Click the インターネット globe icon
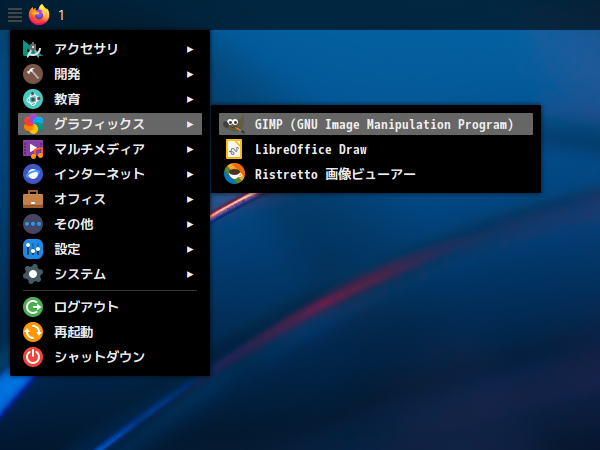Screen dimensions: 600x450 [x=33, y=174]
